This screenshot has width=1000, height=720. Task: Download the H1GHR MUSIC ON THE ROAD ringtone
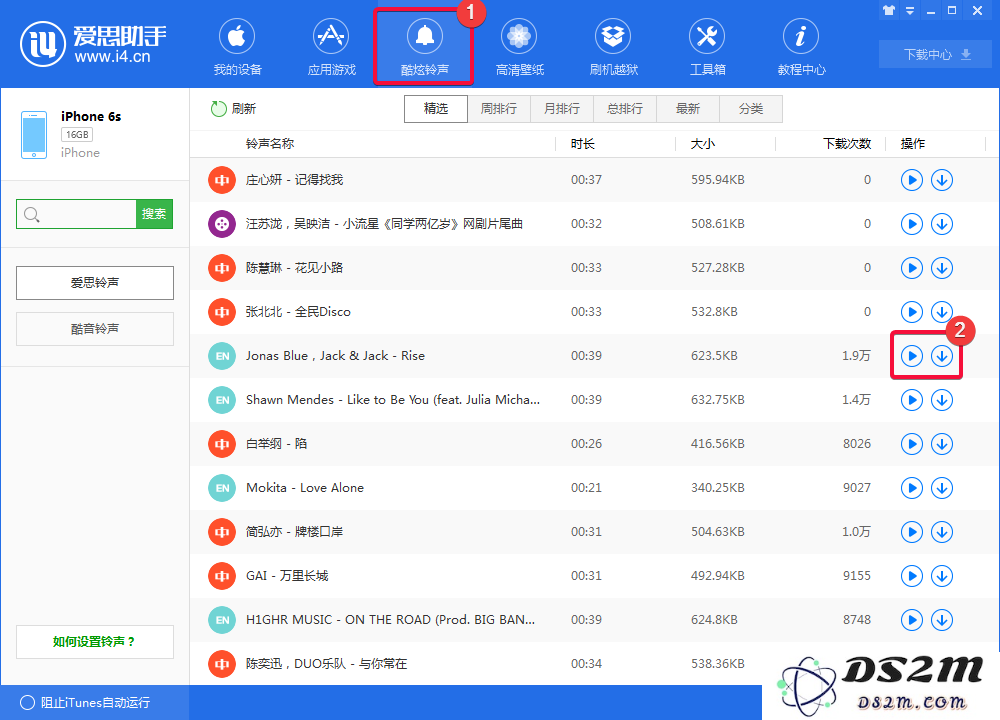pos(942,621)
